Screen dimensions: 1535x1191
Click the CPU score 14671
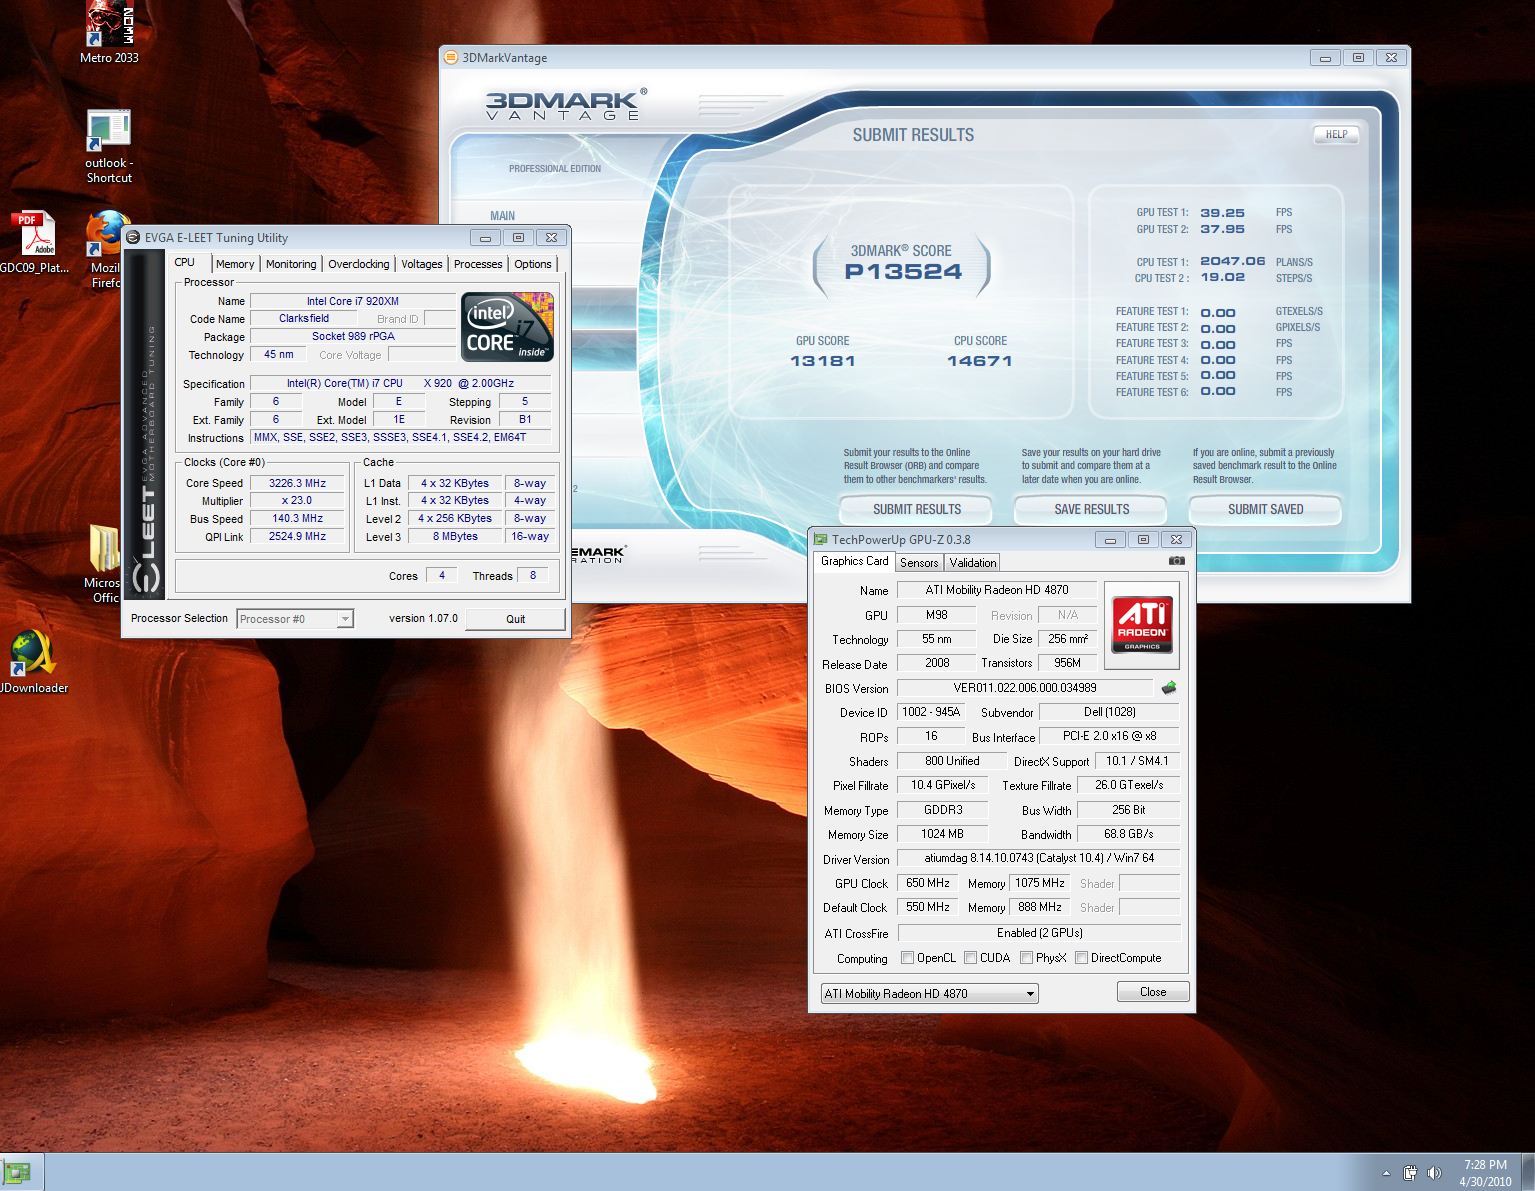point(980,361)
